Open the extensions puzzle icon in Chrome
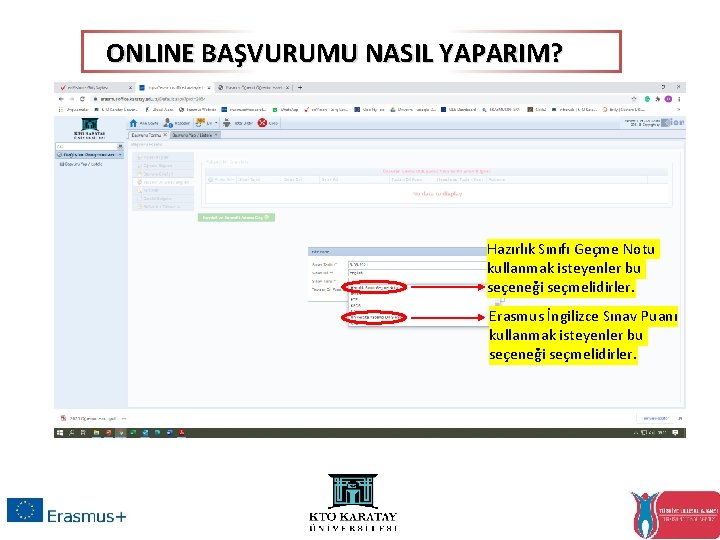The image size is (720, 540). pos(658,99)
